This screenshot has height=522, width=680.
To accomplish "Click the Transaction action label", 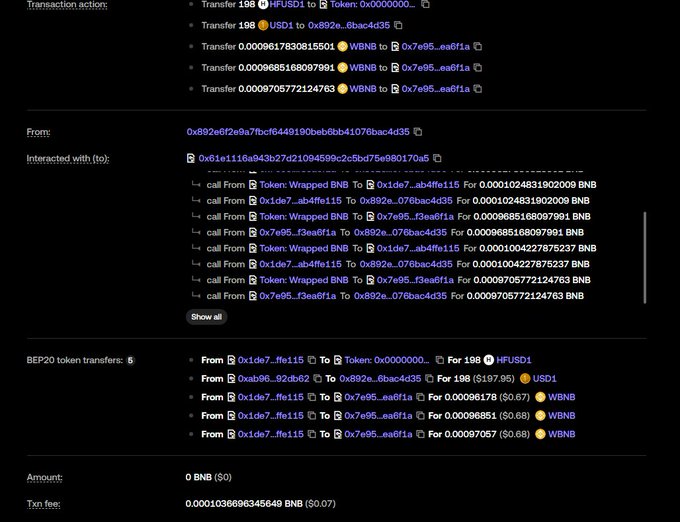I will click(x=67, y=5).
